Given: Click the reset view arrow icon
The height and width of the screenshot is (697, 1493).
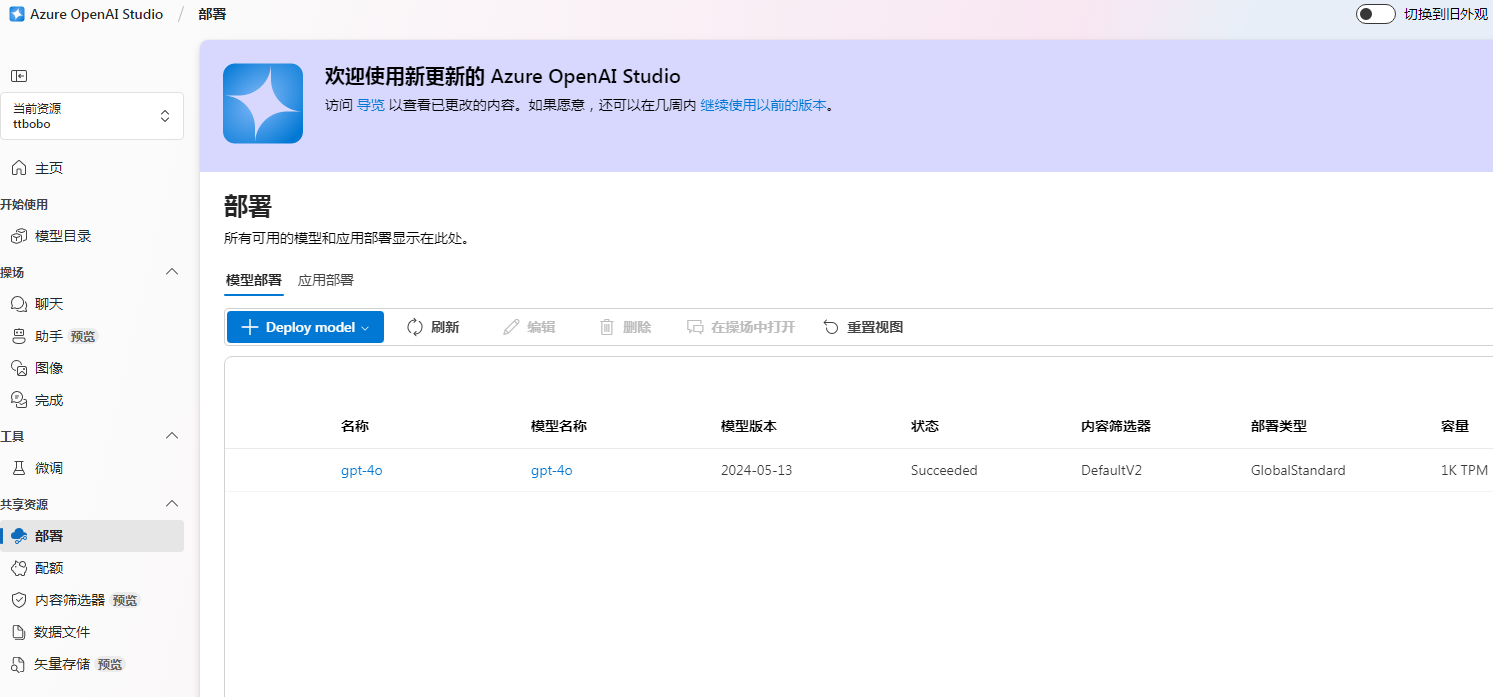Looking at the screenshot, I should point(831,327).
